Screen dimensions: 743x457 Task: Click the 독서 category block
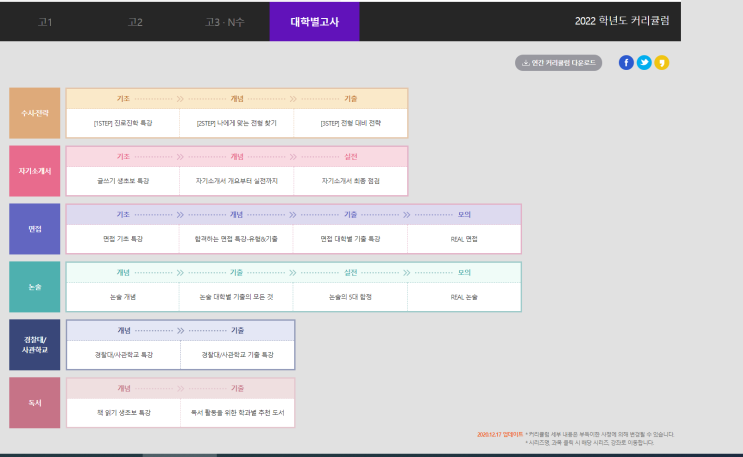(x=35, y=402)
